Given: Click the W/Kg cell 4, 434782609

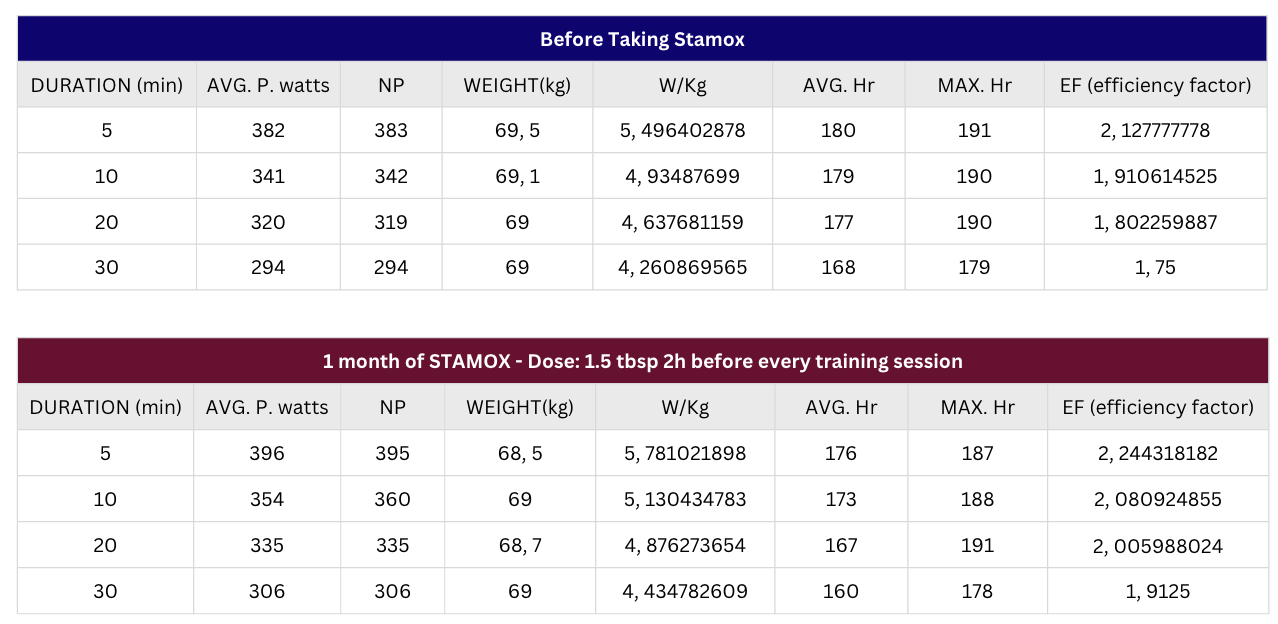Looking at the screenshot, I should tap(685, 591).
